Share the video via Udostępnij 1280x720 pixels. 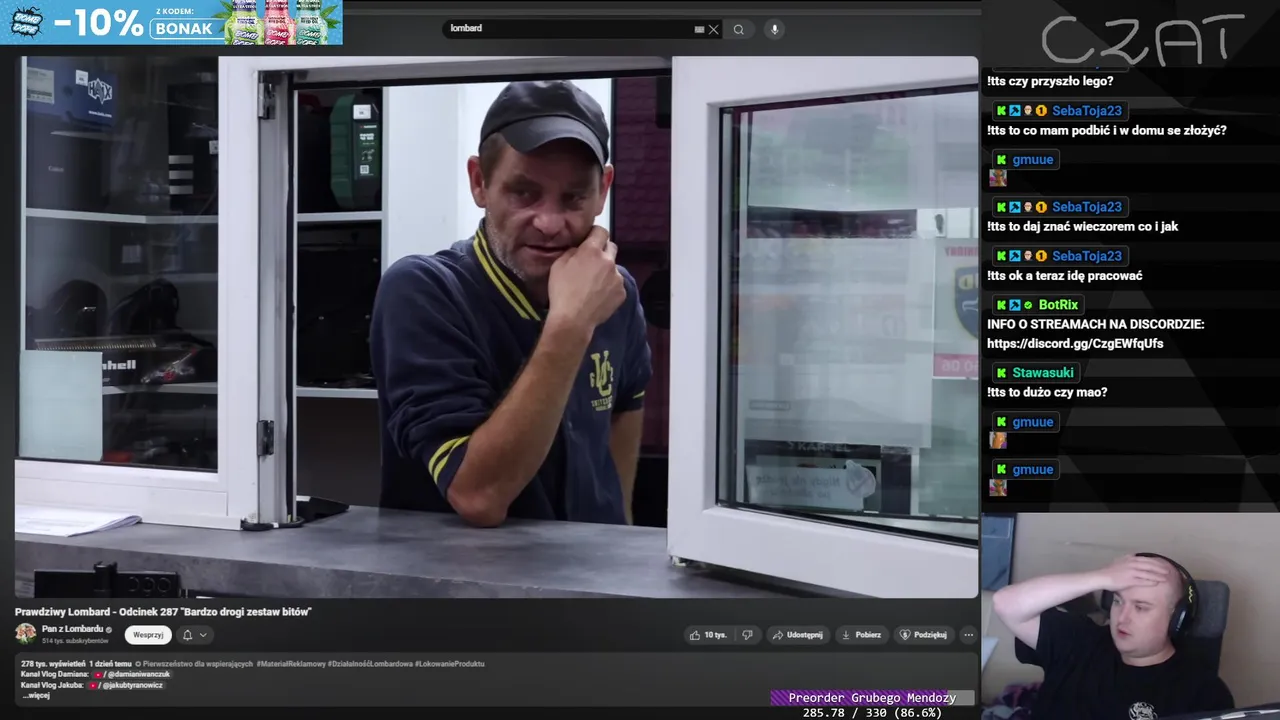coord(797,635)
